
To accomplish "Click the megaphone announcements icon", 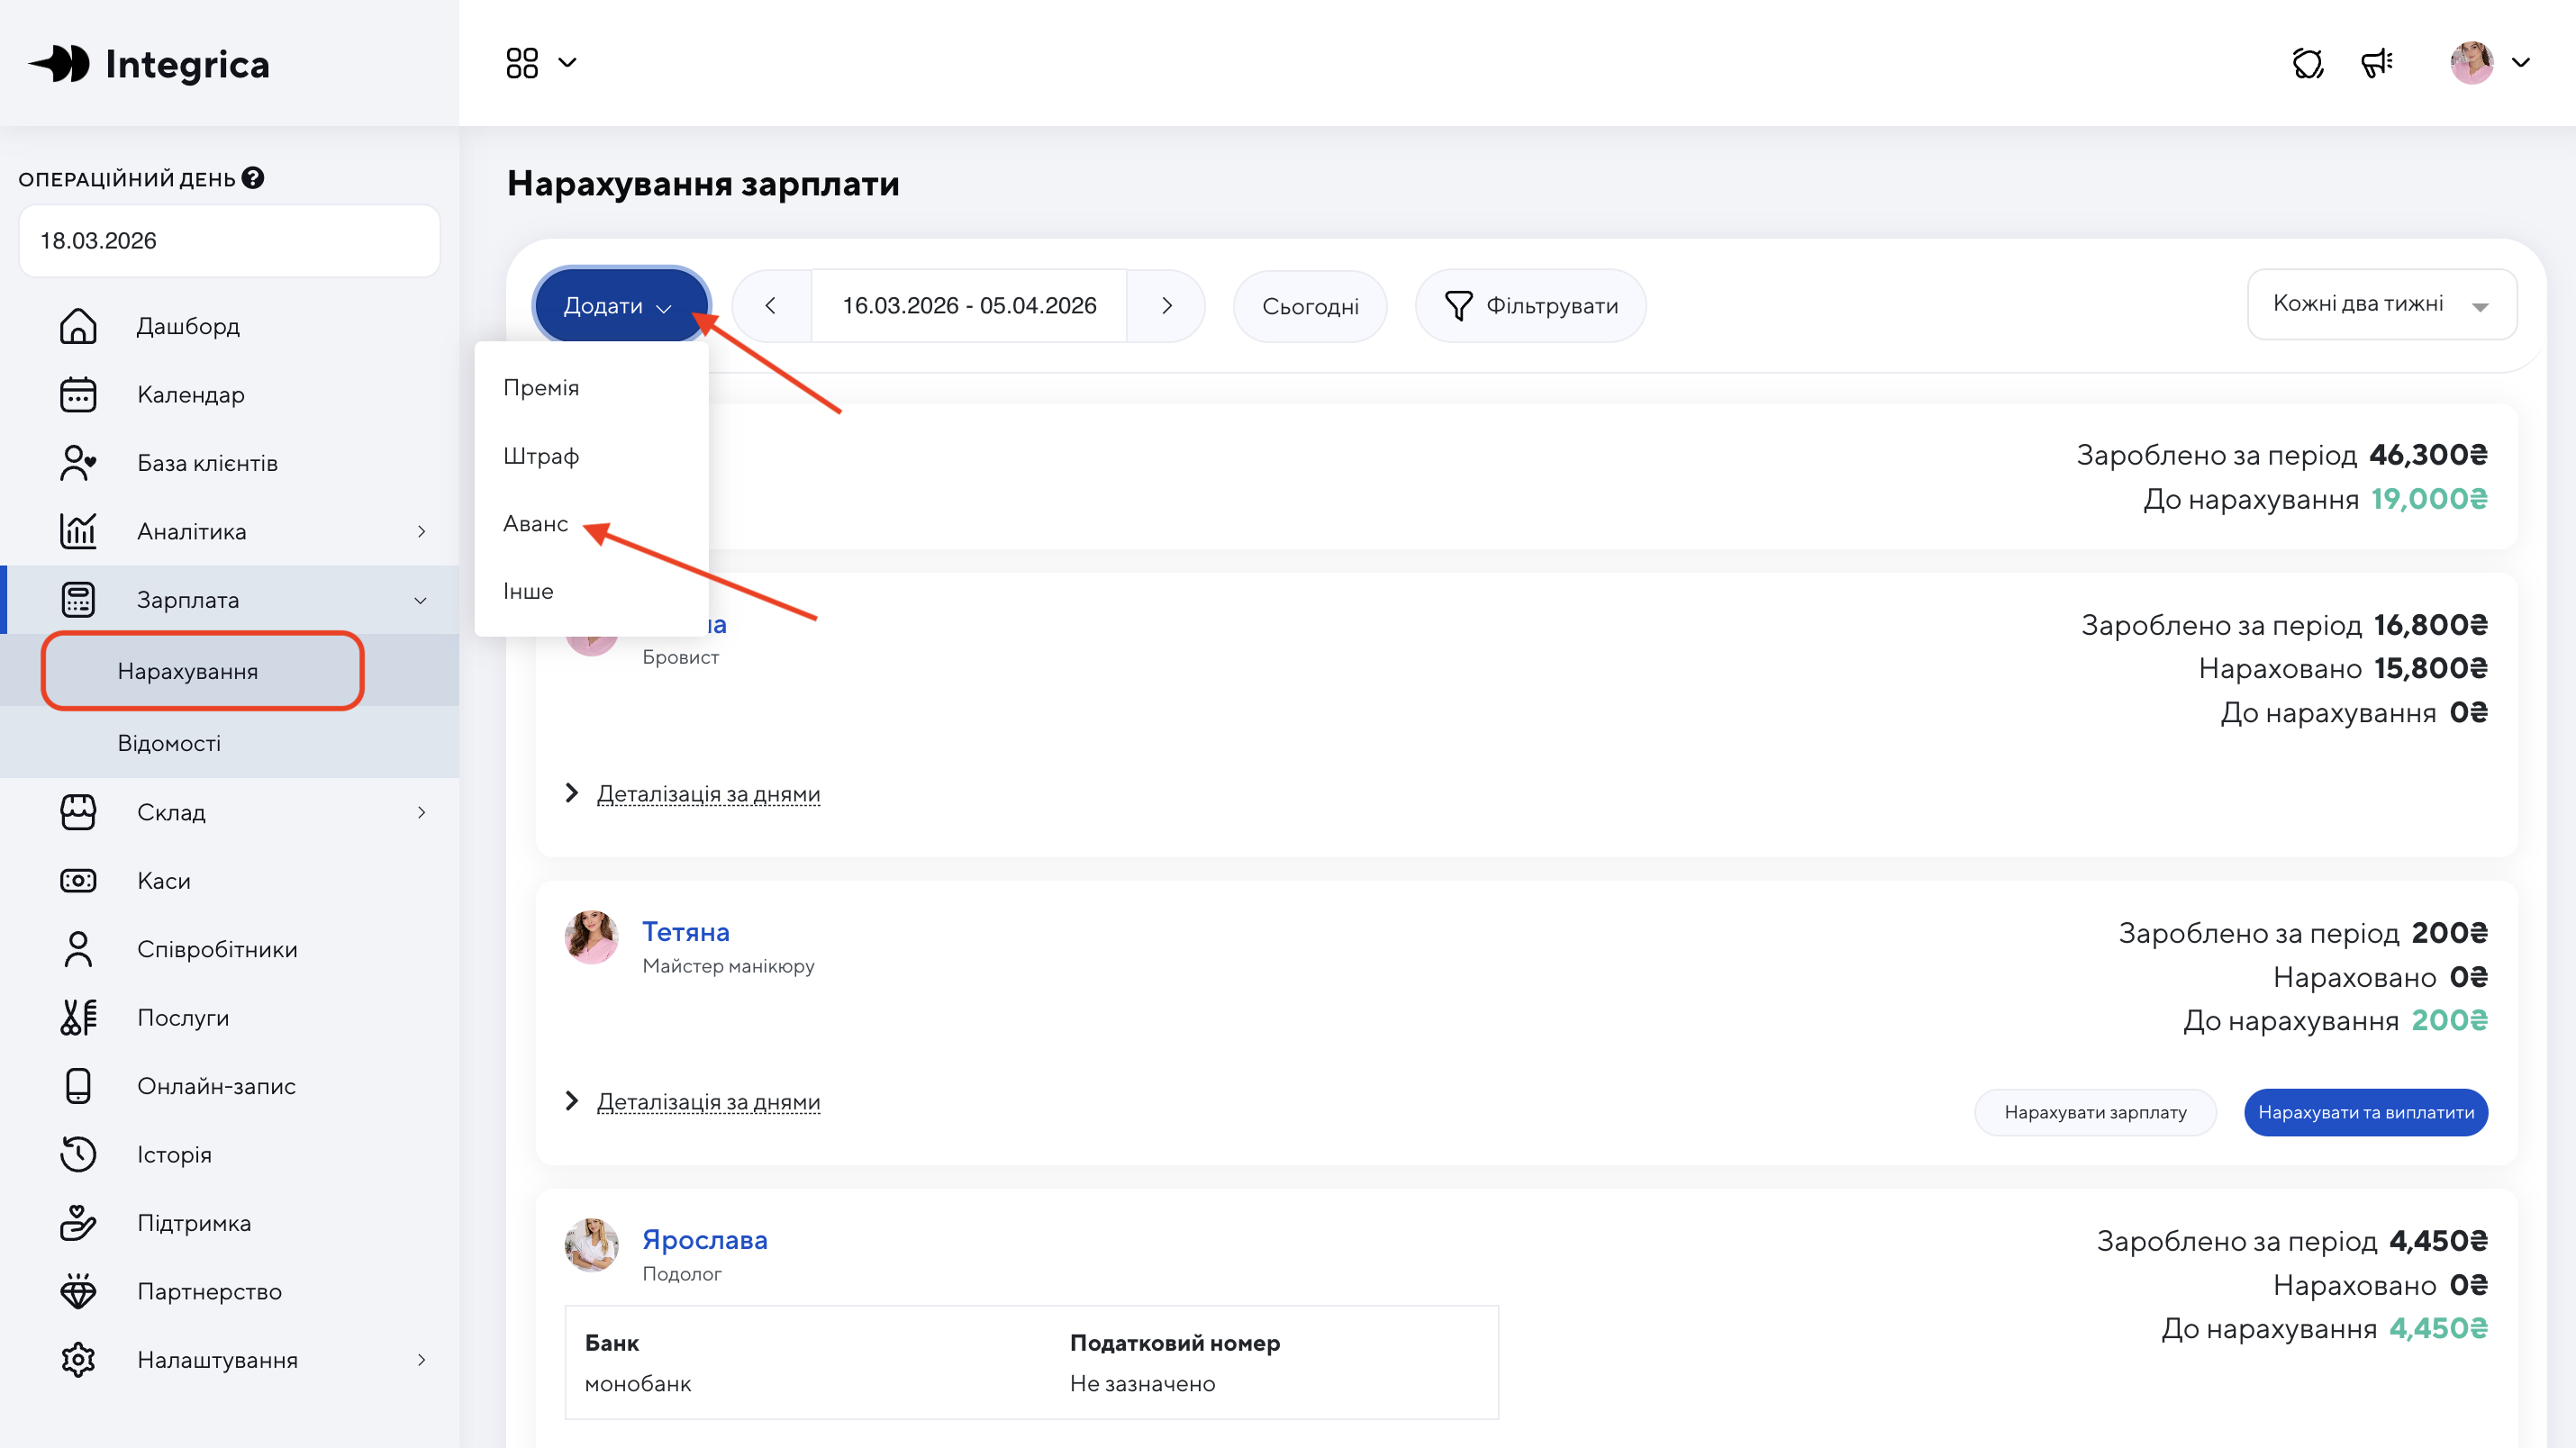I will coord(2376,63).
